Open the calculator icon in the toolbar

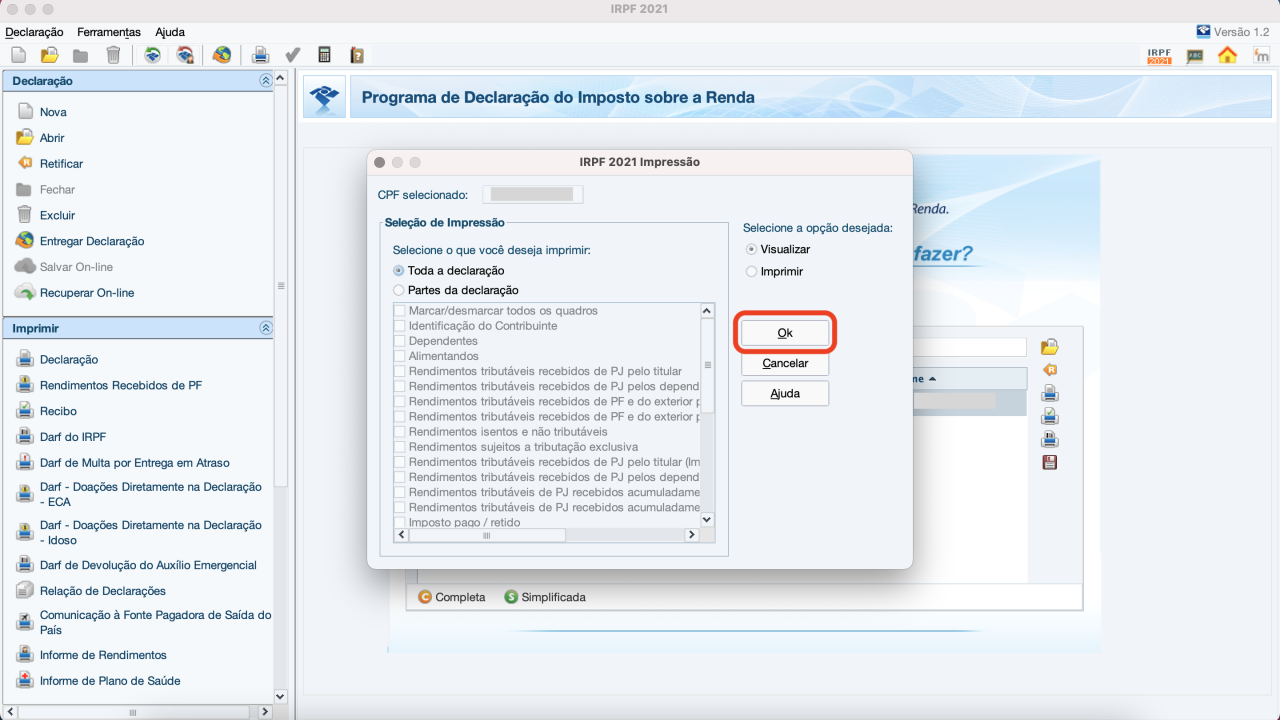pyautogui.click(x=325, y=54)
